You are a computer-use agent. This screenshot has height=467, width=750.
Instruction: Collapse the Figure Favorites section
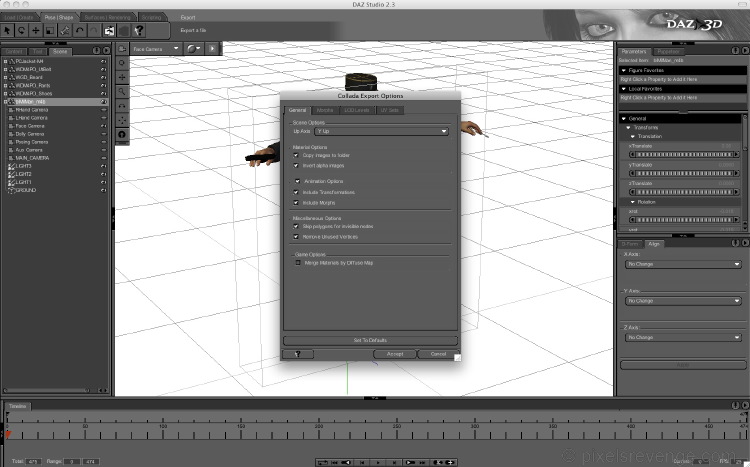pos(624,70)
